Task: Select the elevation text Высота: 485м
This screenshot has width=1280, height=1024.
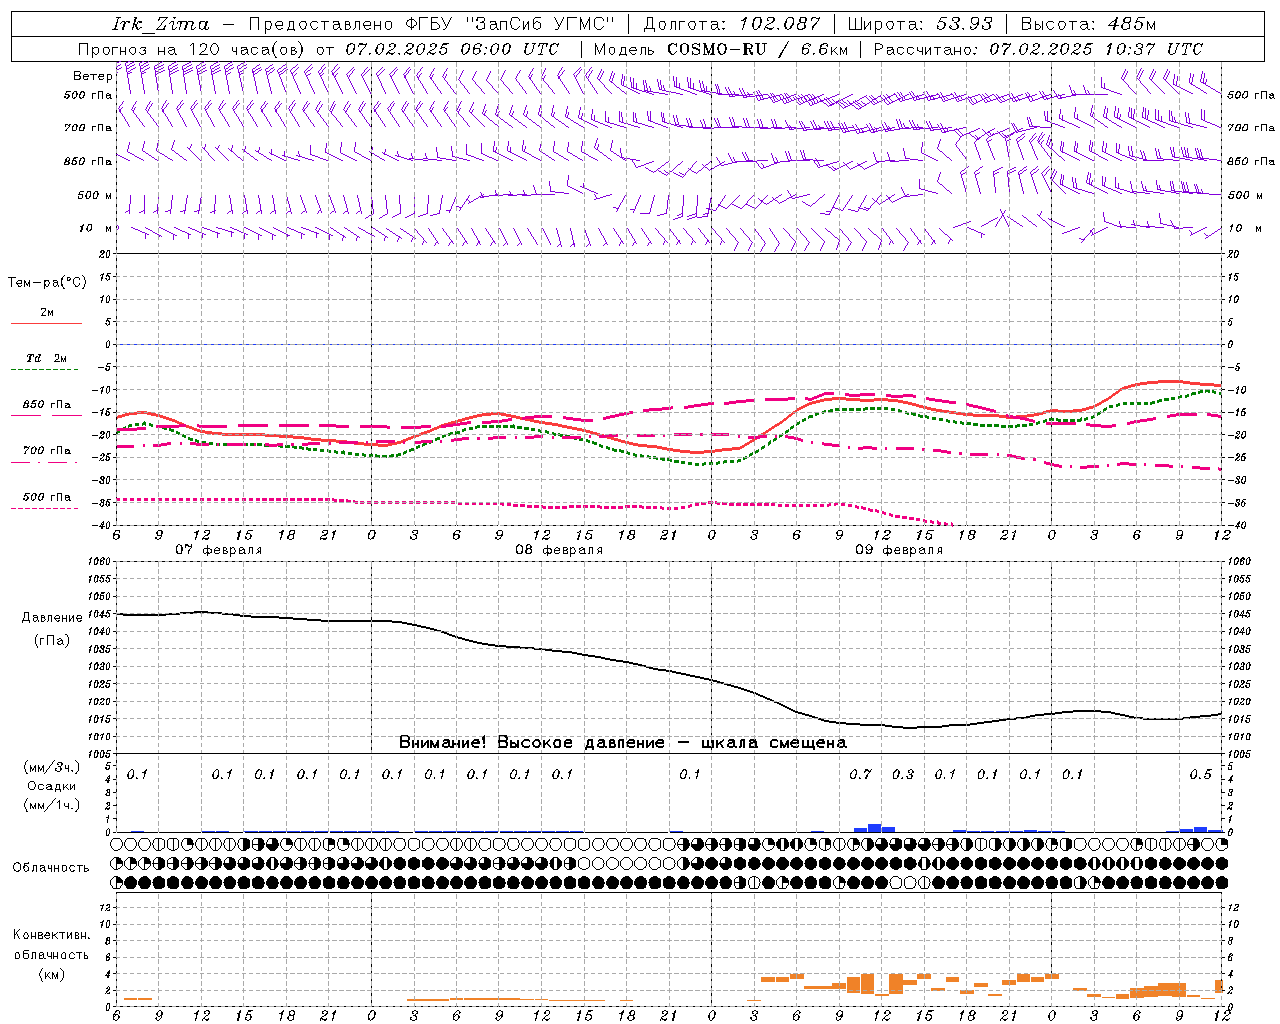Action: pyautogui.click(x=1088, y=24)
